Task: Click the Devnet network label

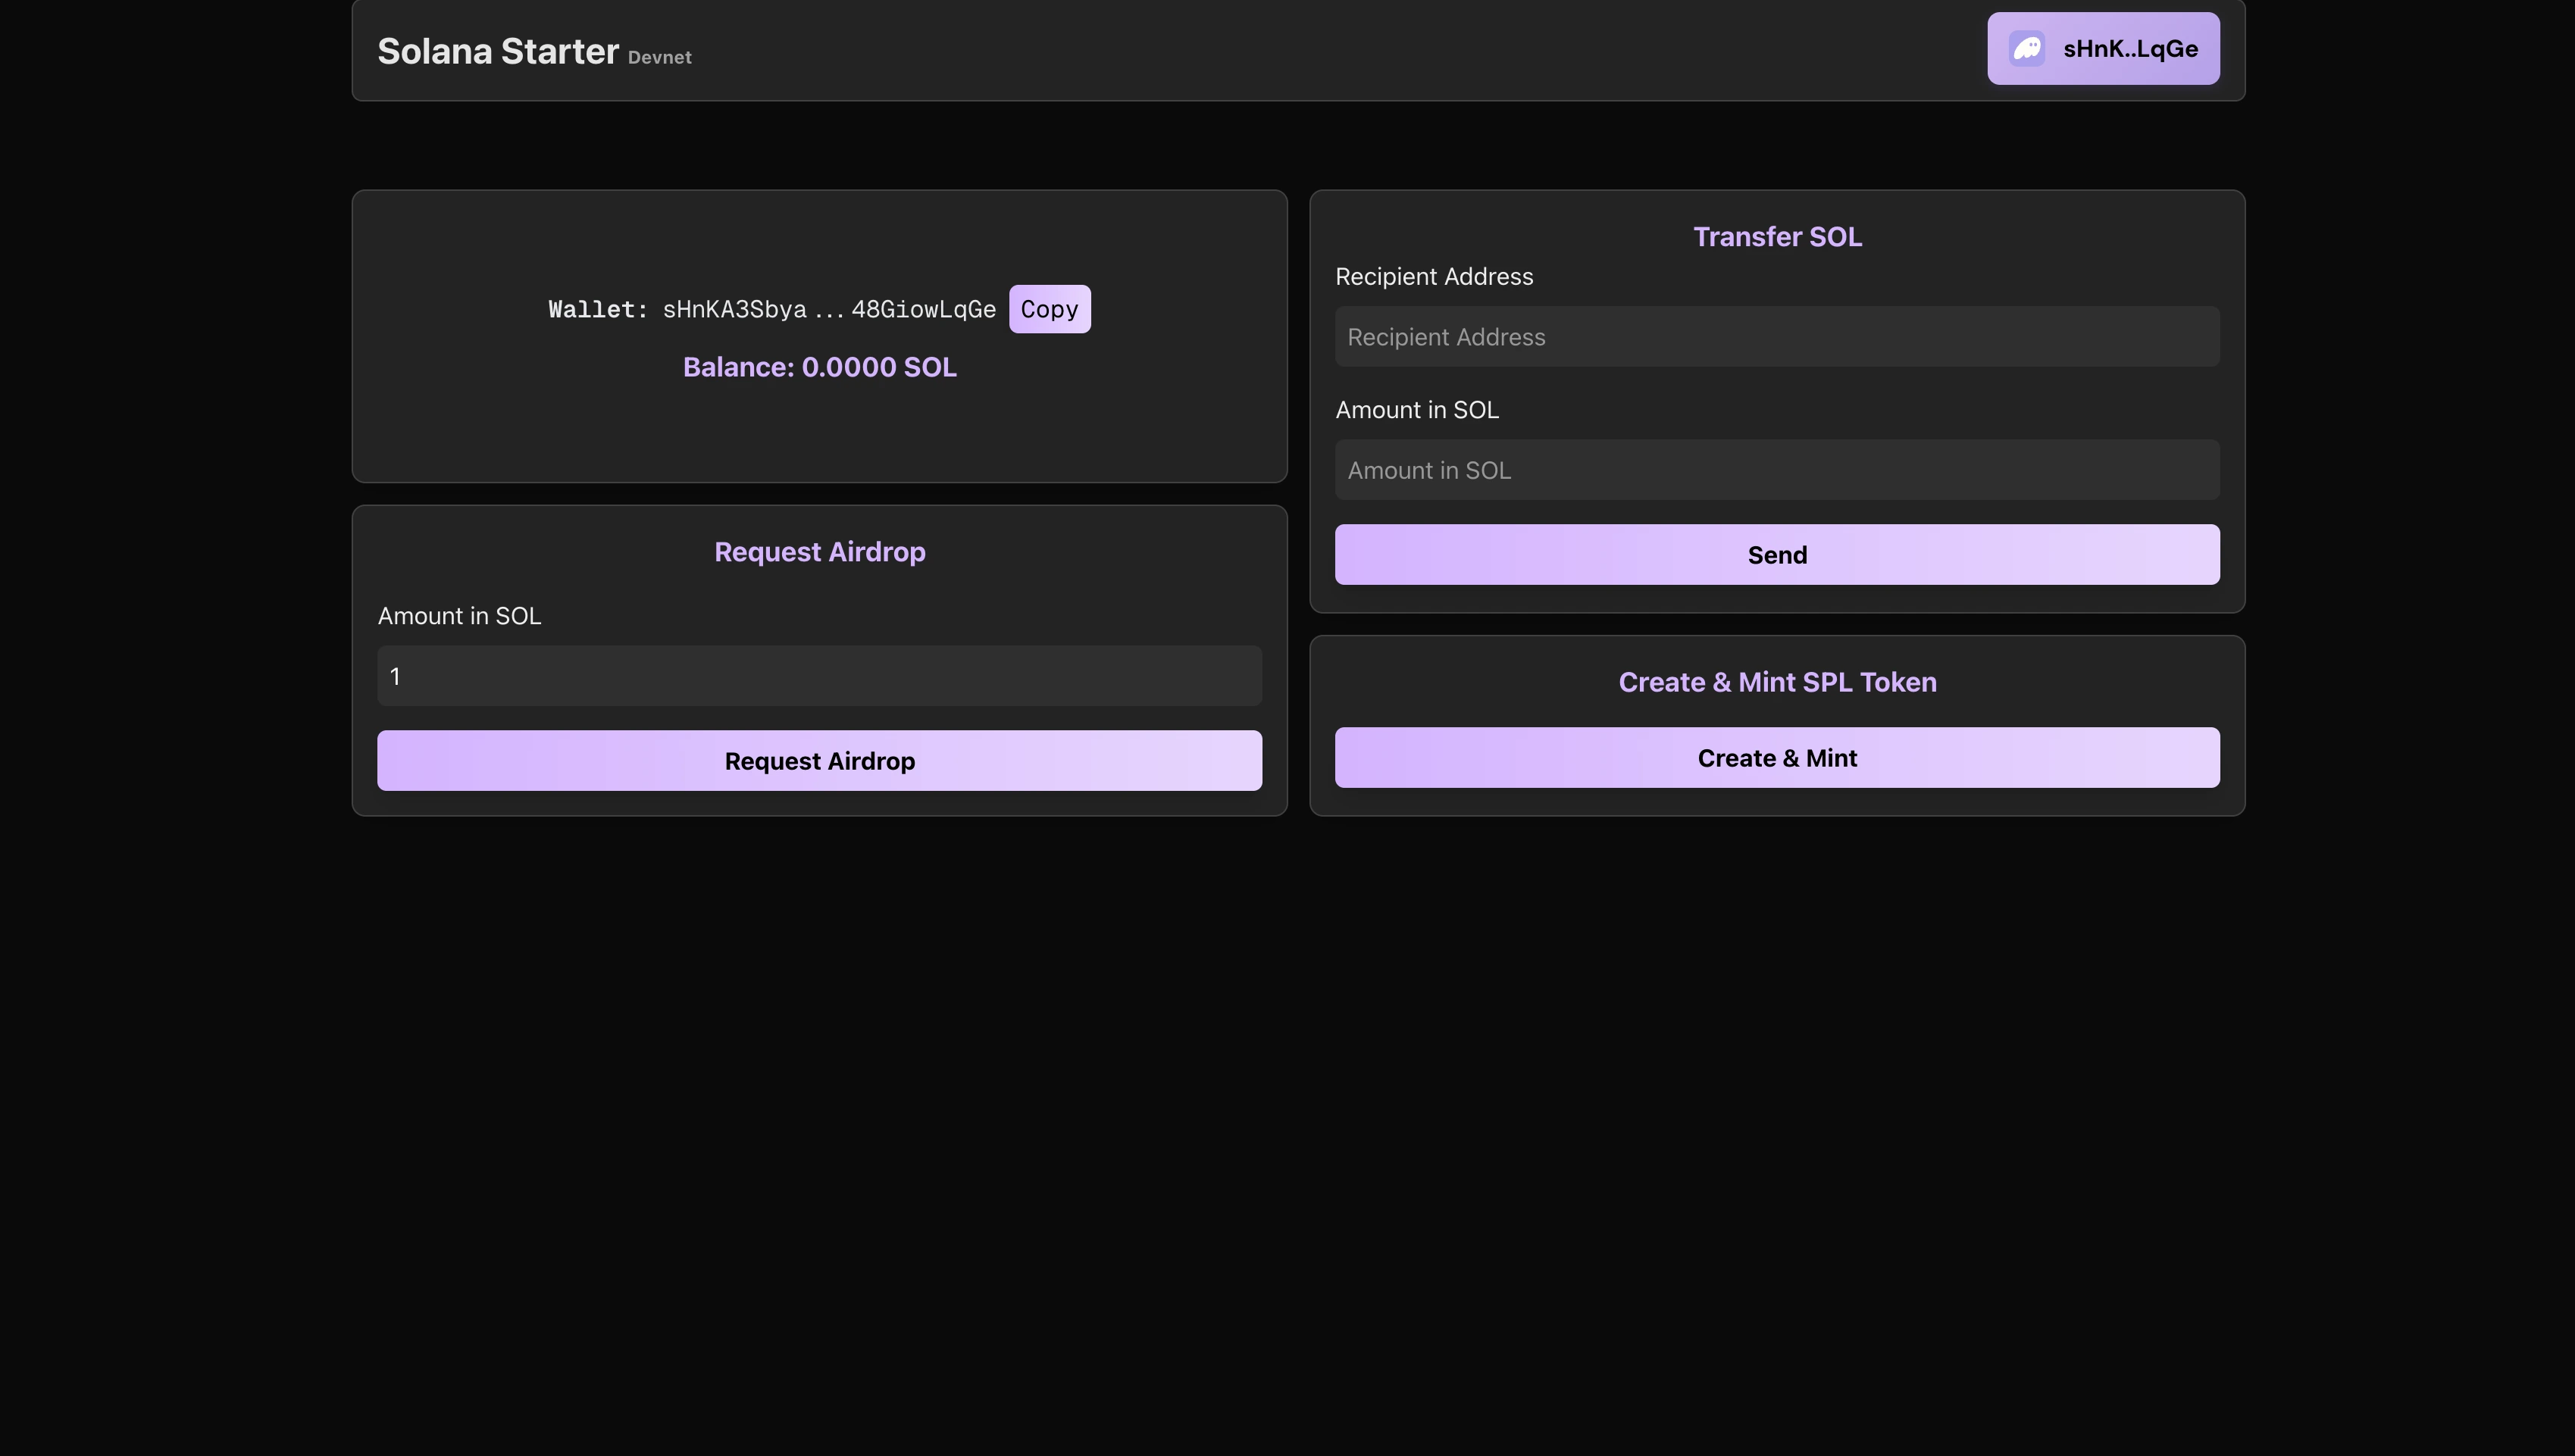Action: [x=659, y=58]
